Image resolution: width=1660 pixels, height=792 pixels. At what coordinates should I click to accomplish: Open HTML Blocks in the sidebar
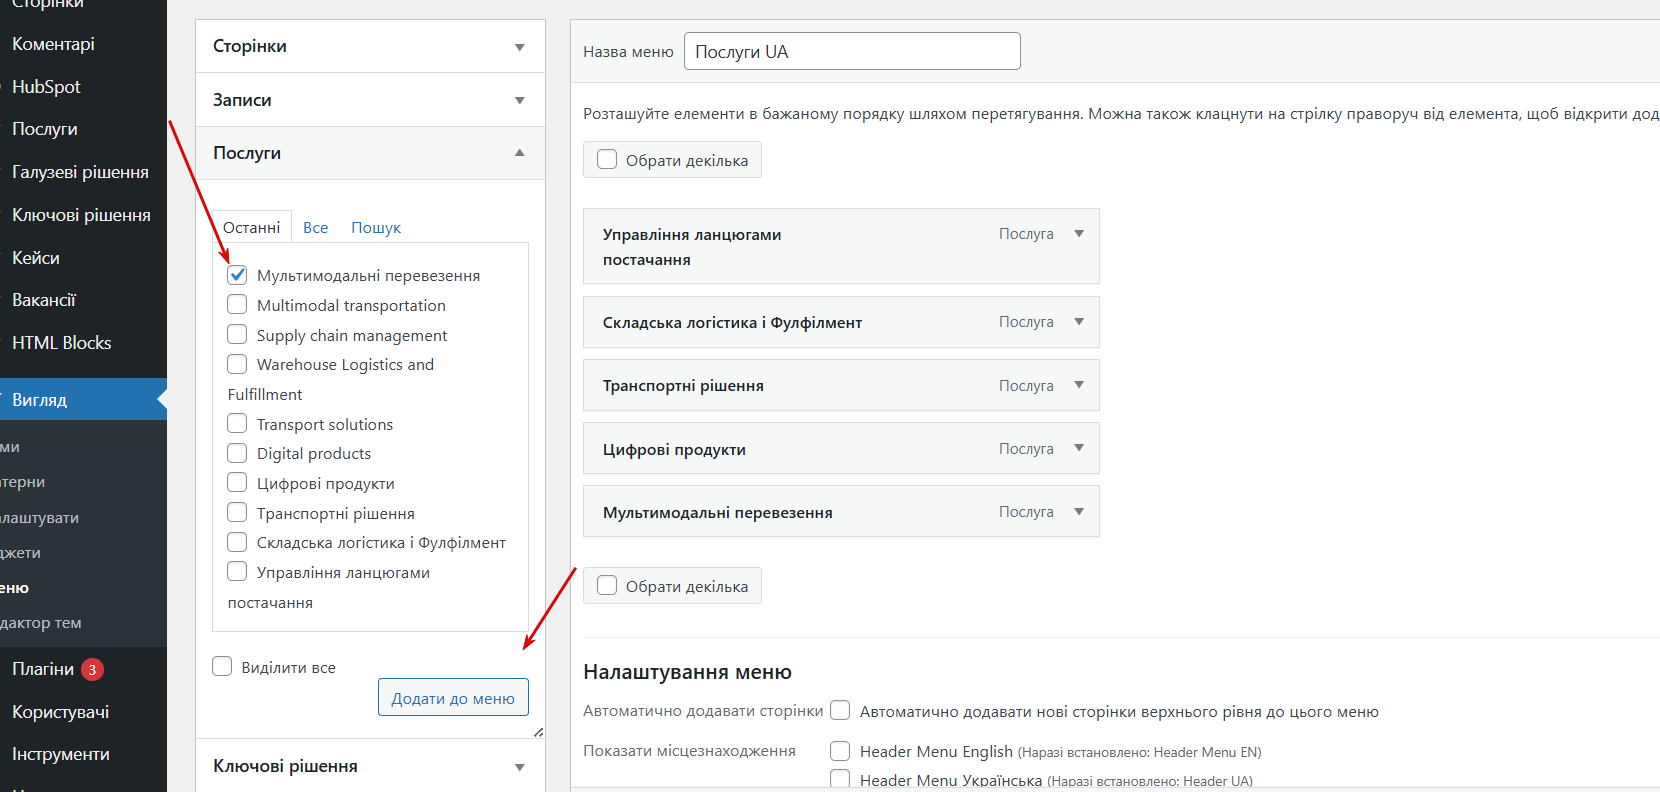coord(61,343)
